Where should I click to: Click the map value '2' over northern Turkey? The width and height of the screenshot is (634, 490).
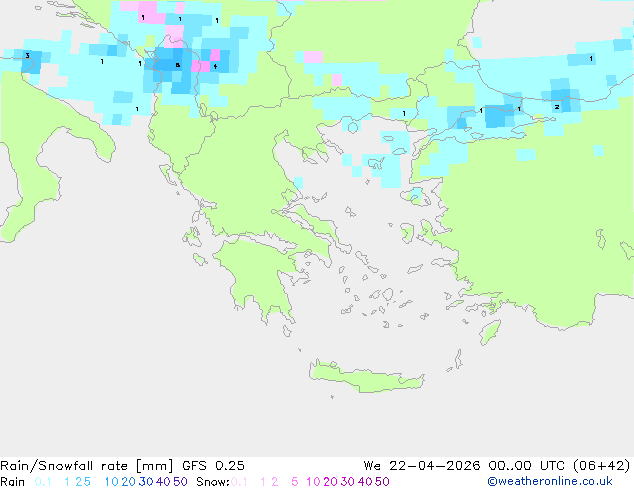[557, 107]
